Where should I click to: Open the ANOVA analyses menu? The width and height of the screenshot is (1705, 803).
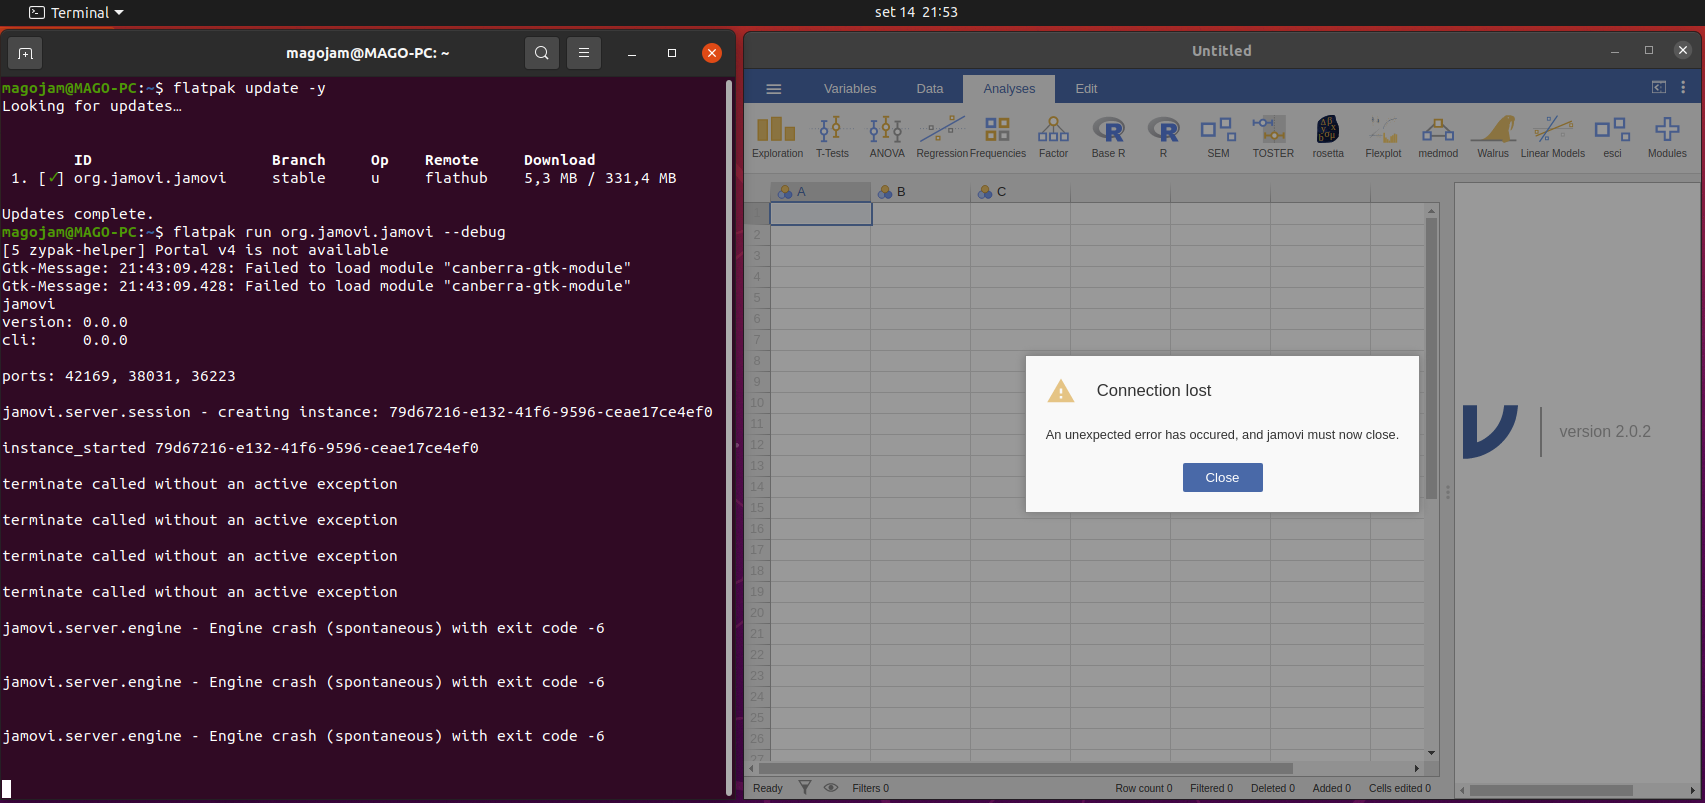[886, 137]
